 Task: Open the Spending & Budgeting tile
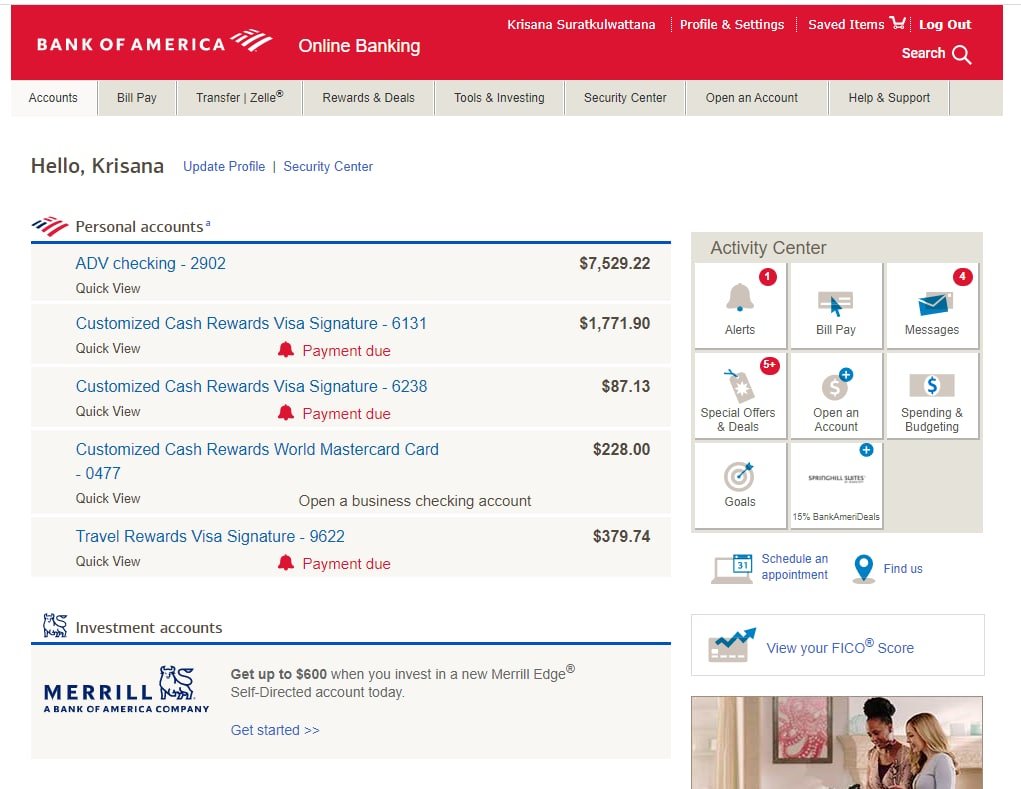tap(932, 395)
